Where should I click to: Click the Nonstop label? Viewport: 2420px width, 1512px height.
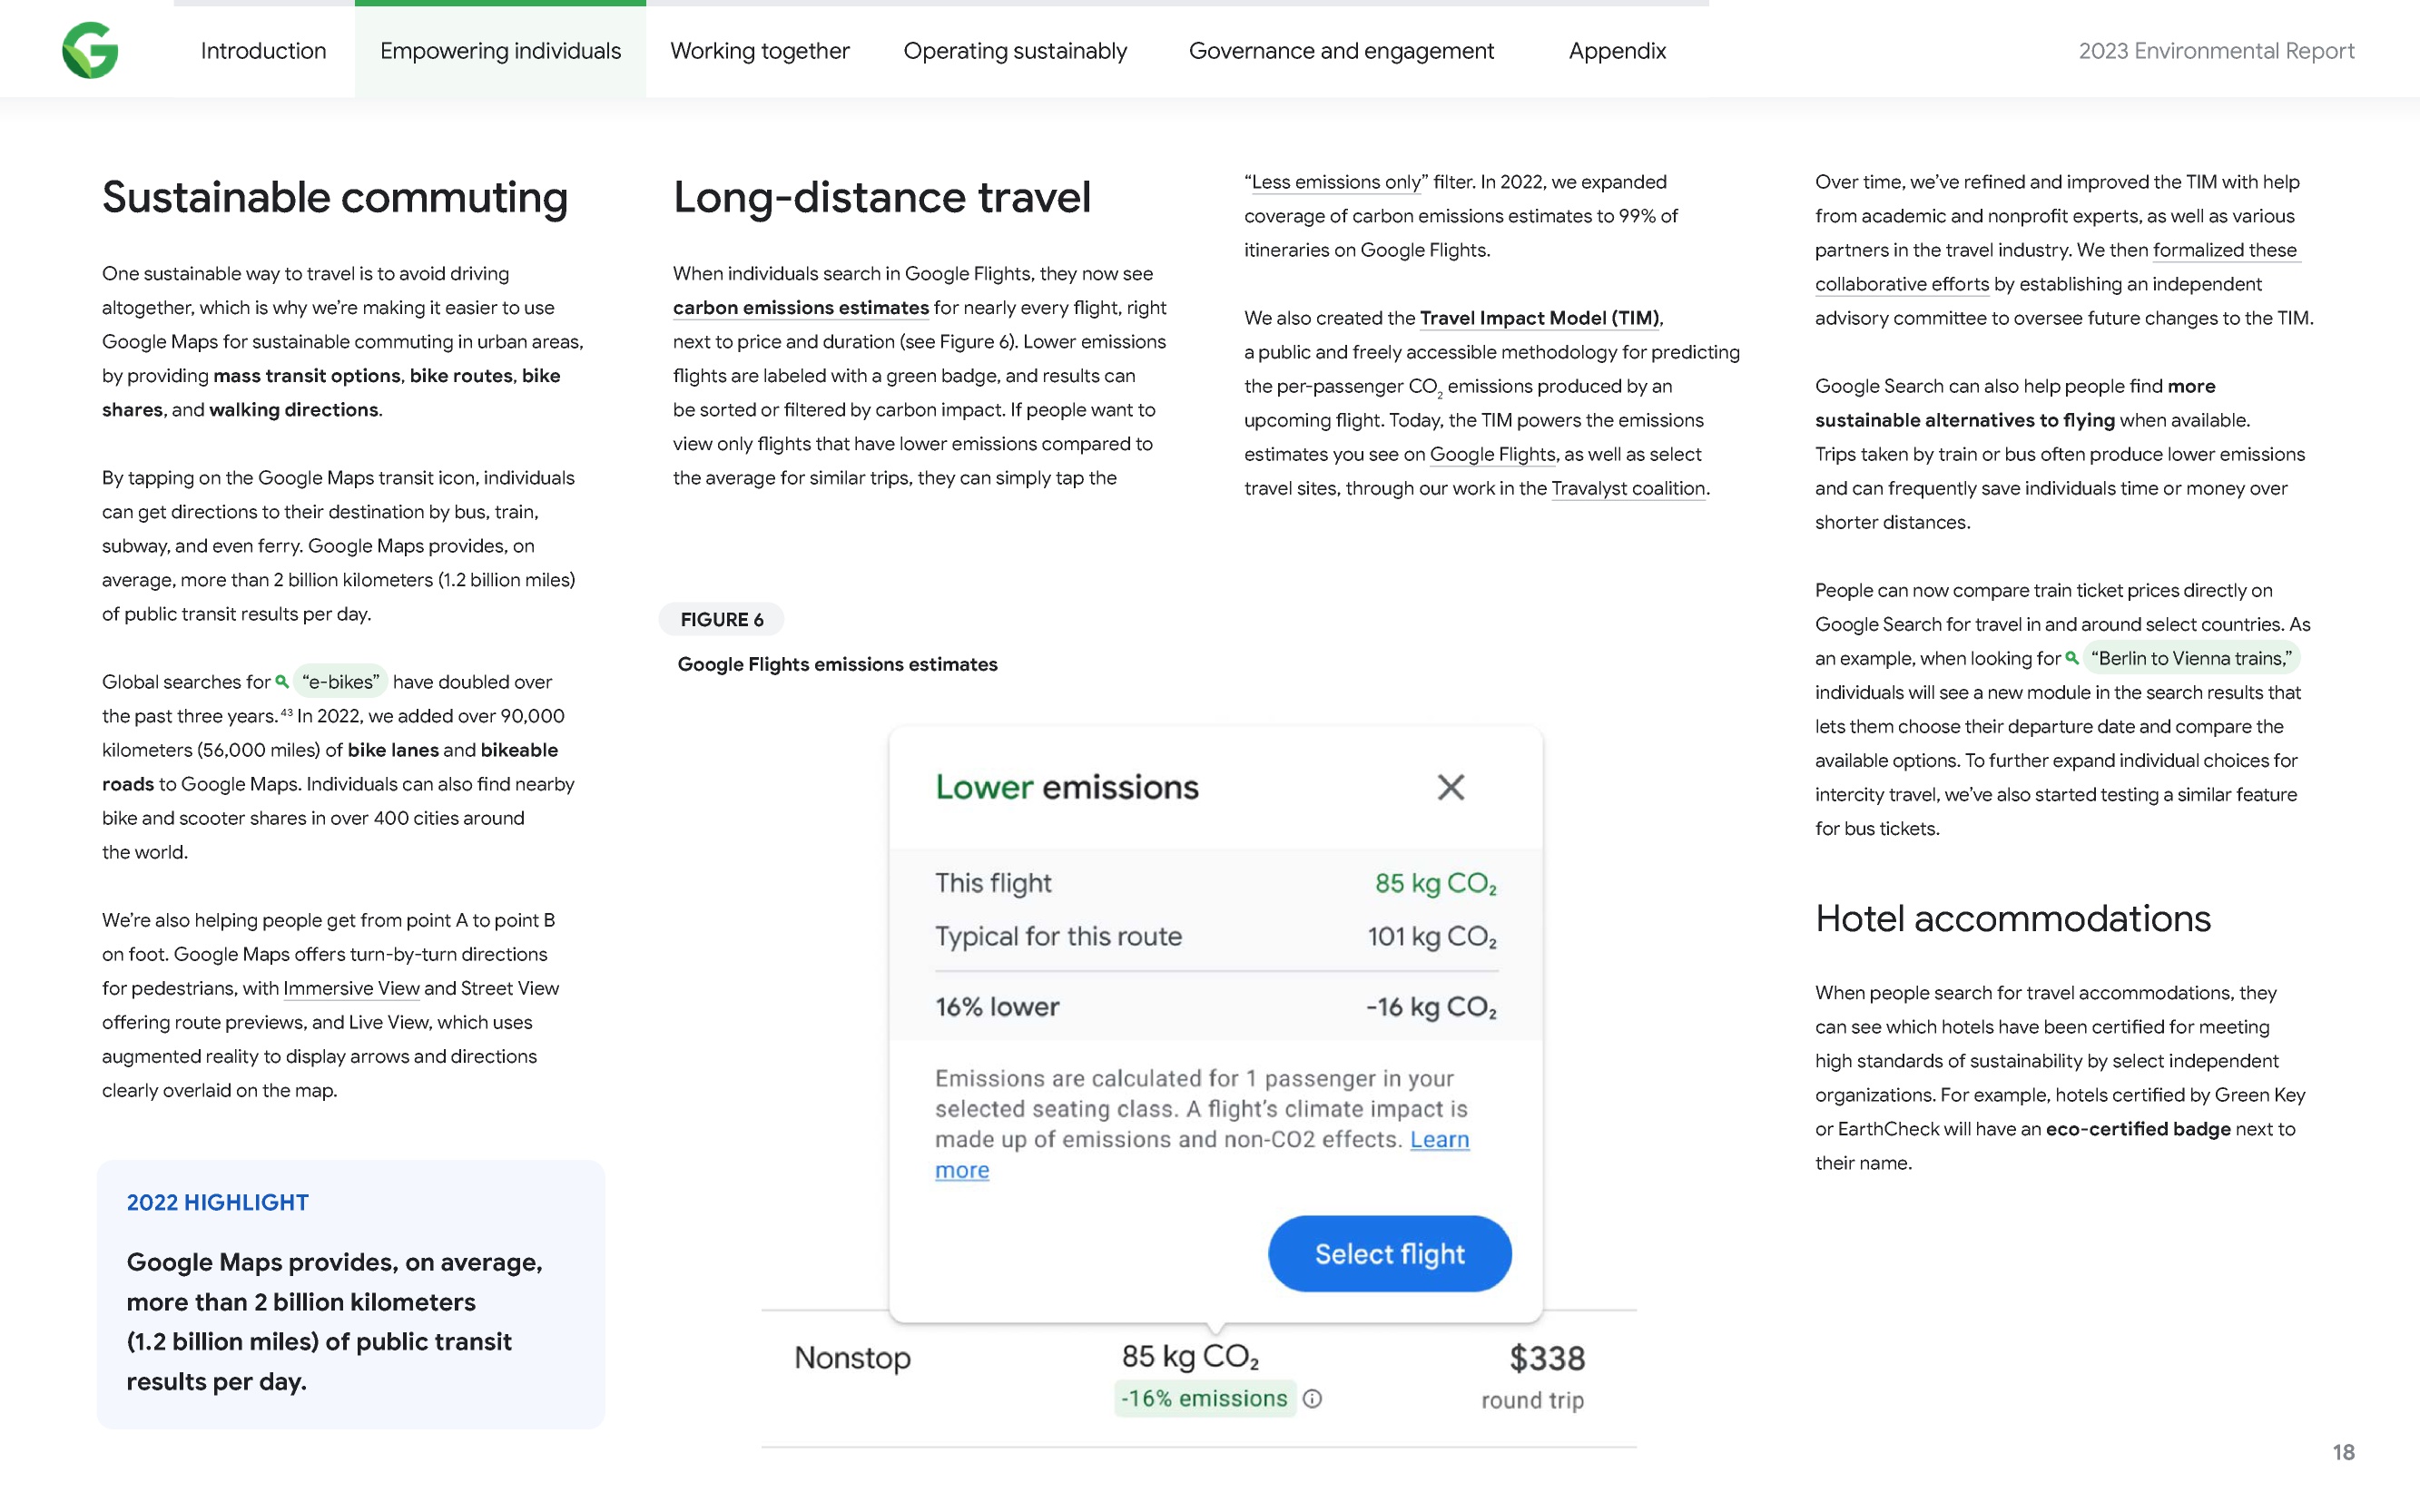pos(852,1357)
